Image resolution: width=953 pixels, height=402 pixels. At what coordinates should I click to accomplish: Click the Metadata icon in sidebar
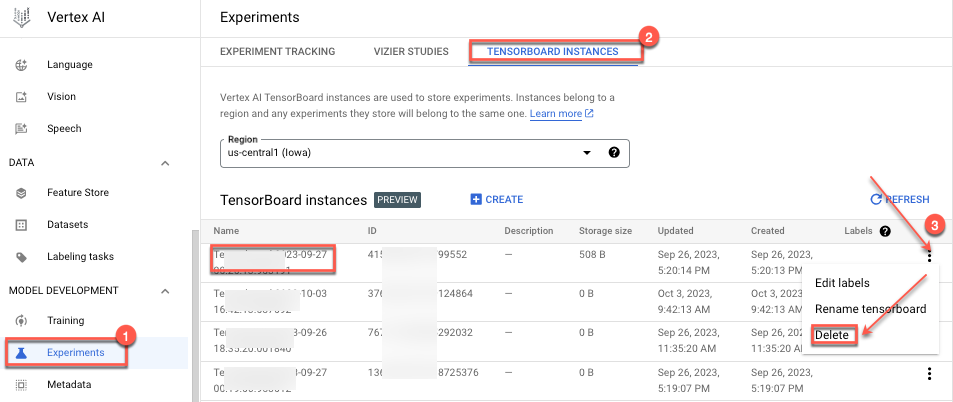coord(21,384)
